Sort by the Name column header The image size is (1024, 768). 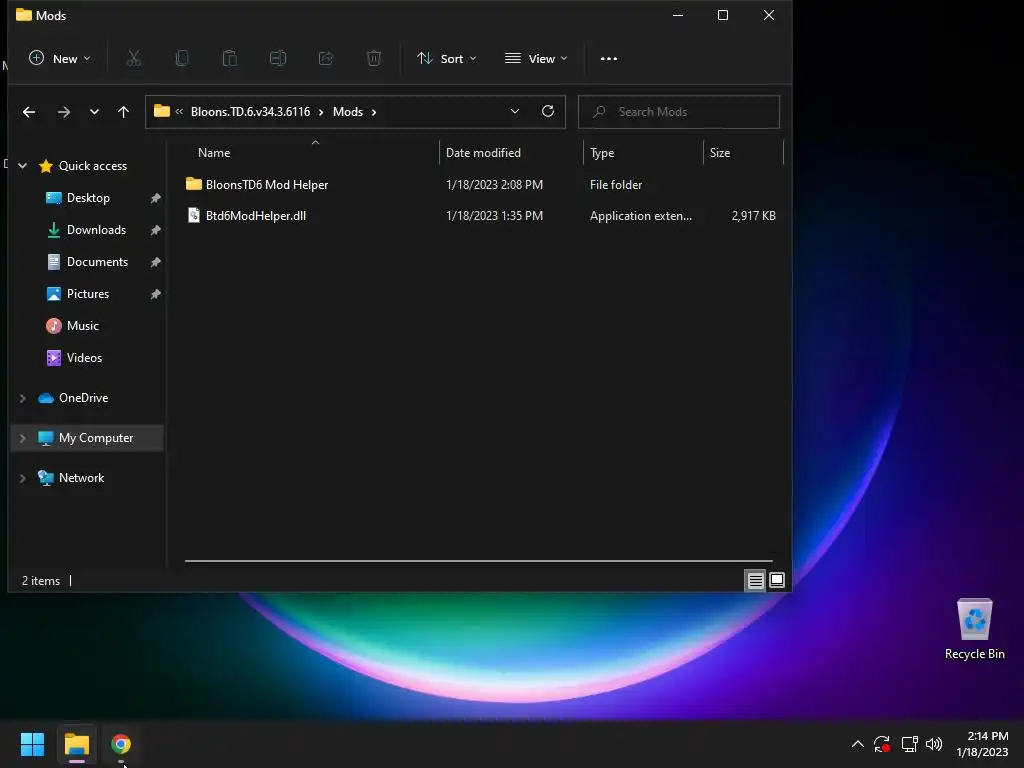(214, 153)
